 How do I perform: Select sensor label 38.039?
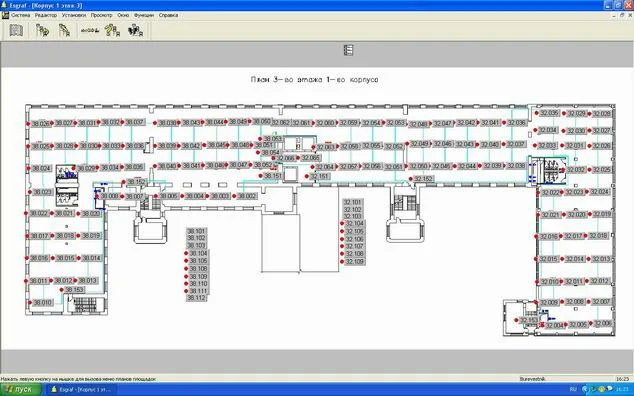point(167,146)
